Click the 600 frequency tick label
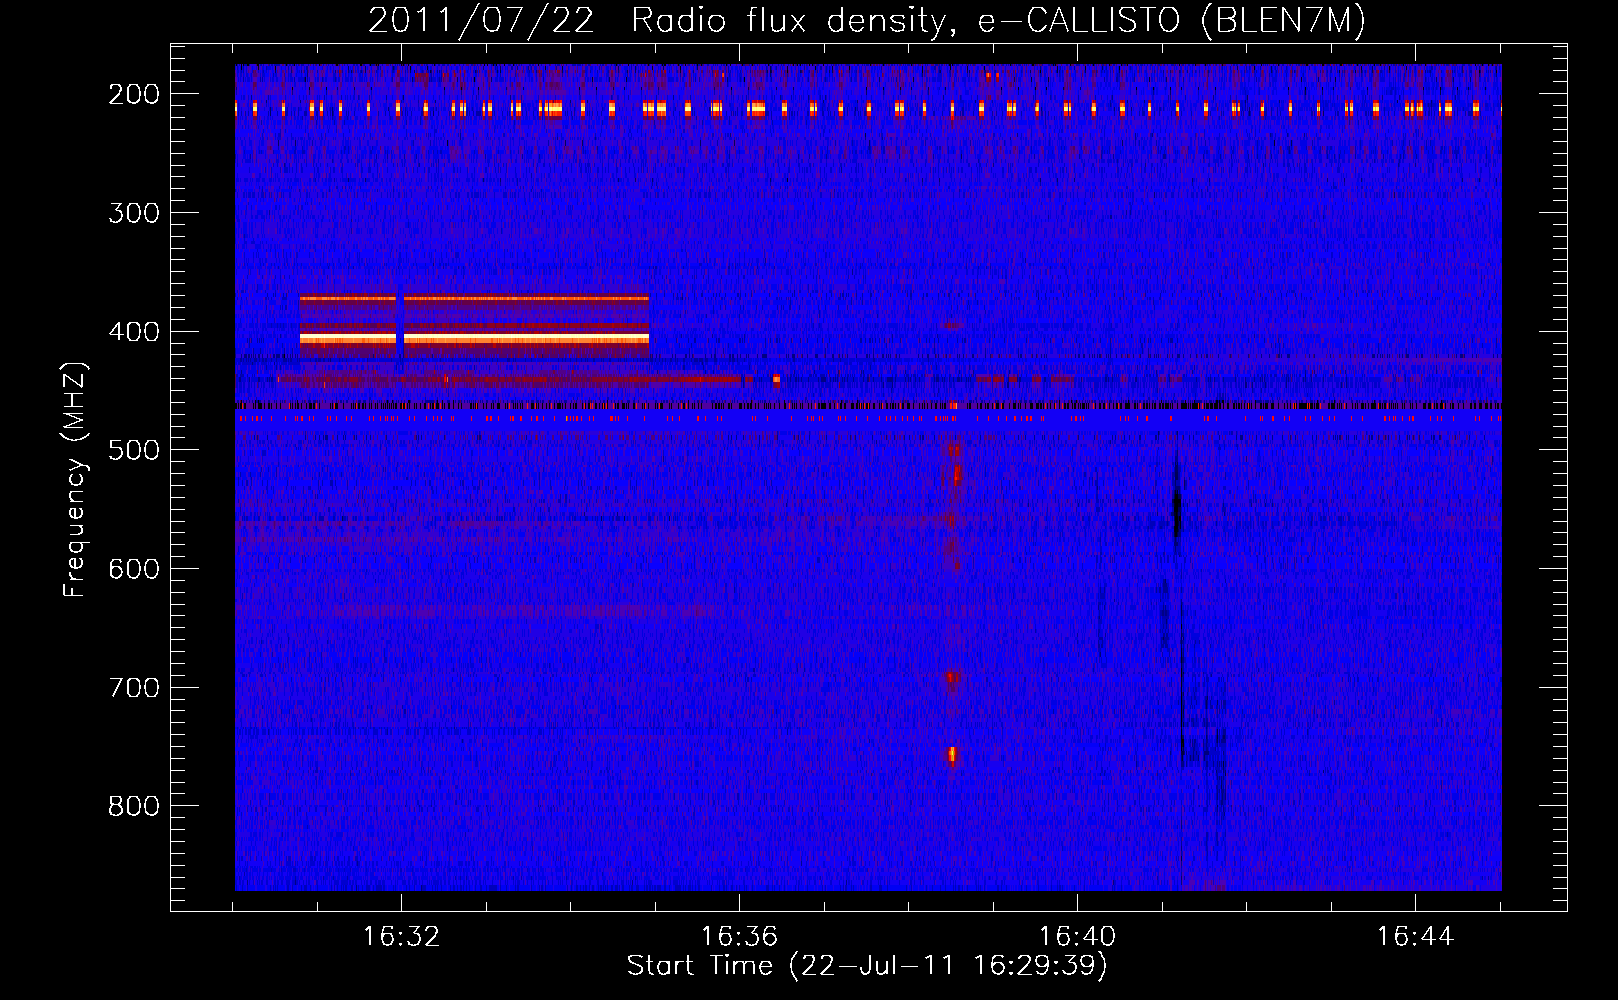The width and height of the screenshot is (1618, 1000). click(134, 569)
